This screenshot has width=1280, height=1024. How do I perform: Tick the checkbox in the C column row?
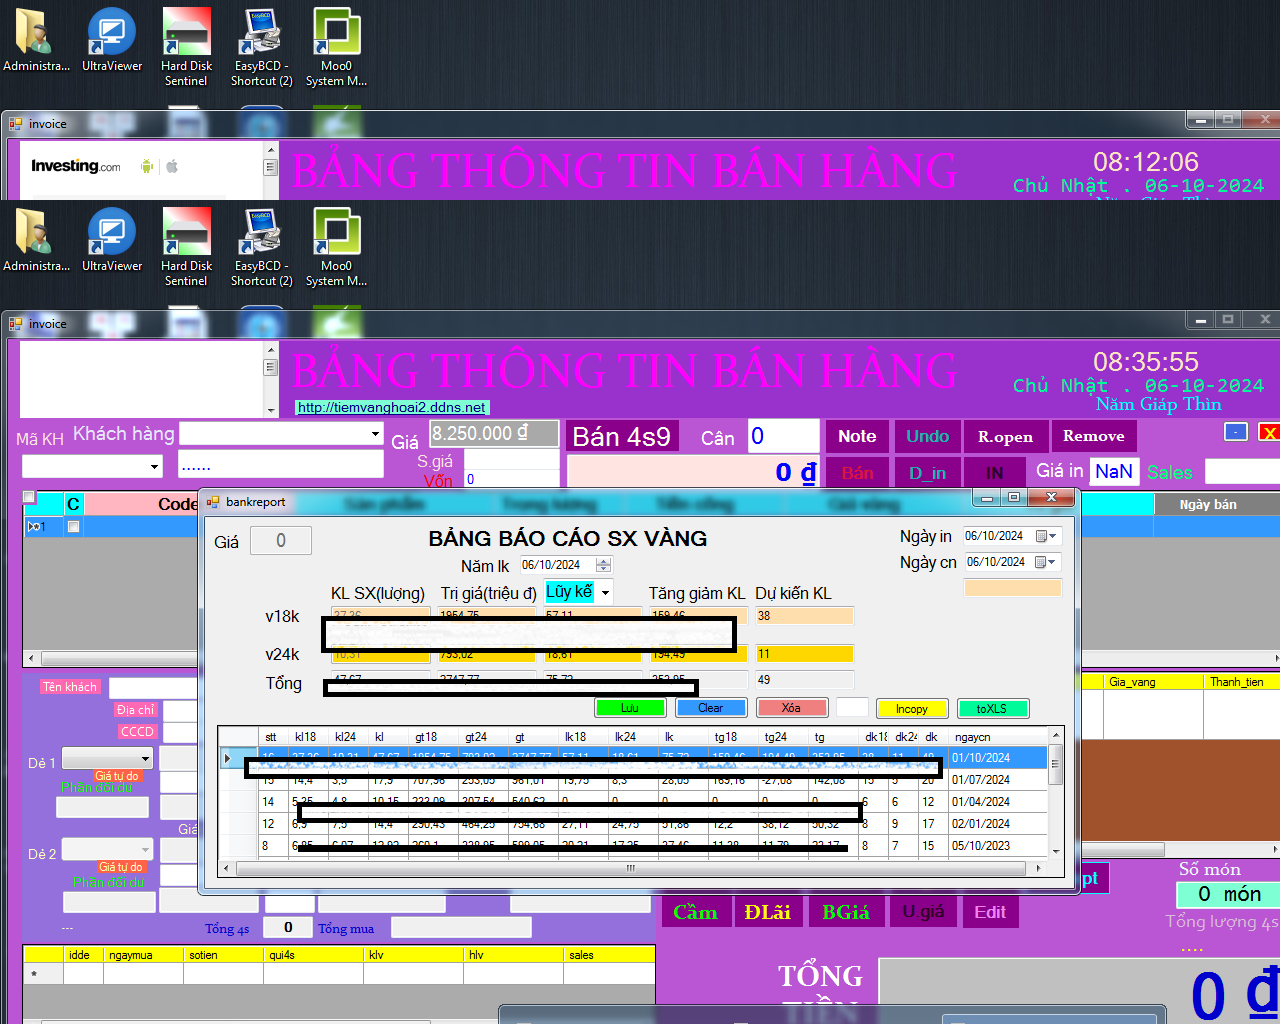click(x=73, y=527)
